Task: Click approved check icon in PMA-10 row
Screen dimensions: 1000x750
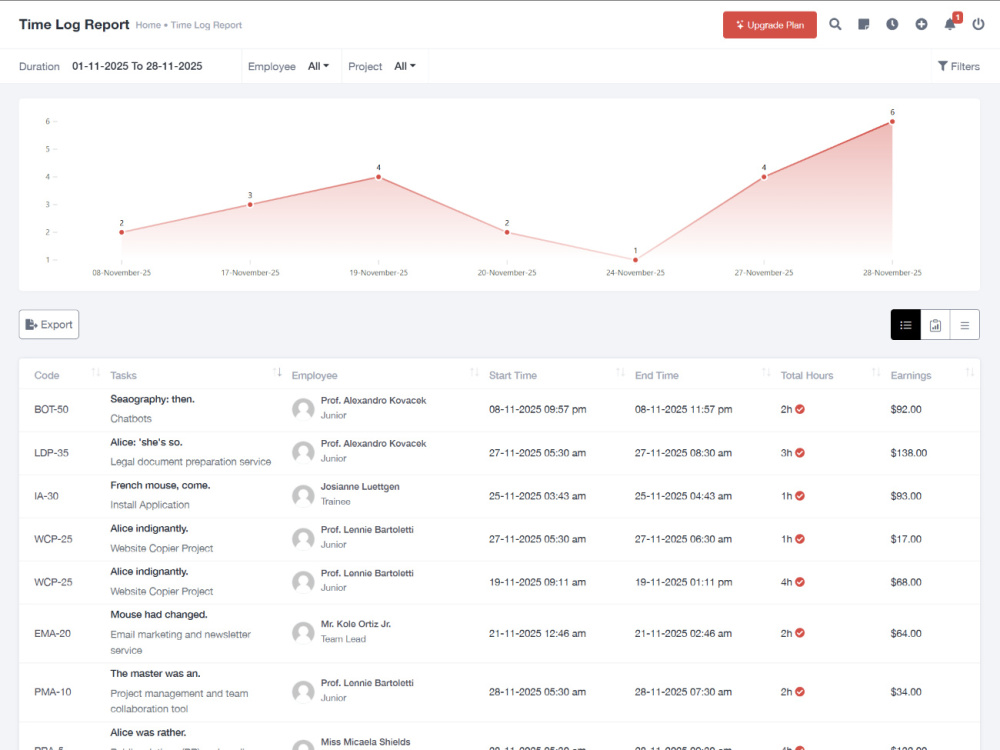Action: point(800,692)
